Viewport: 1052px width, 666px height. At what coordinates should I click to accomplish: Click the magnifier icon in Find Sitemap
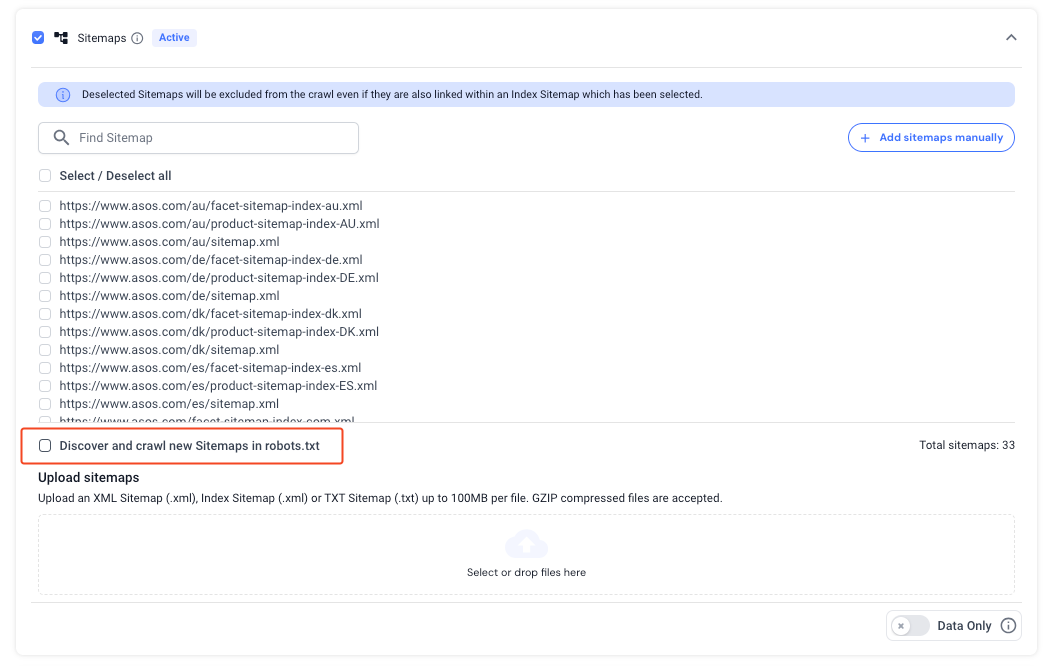pyautogui.click(x=61, y=137)
